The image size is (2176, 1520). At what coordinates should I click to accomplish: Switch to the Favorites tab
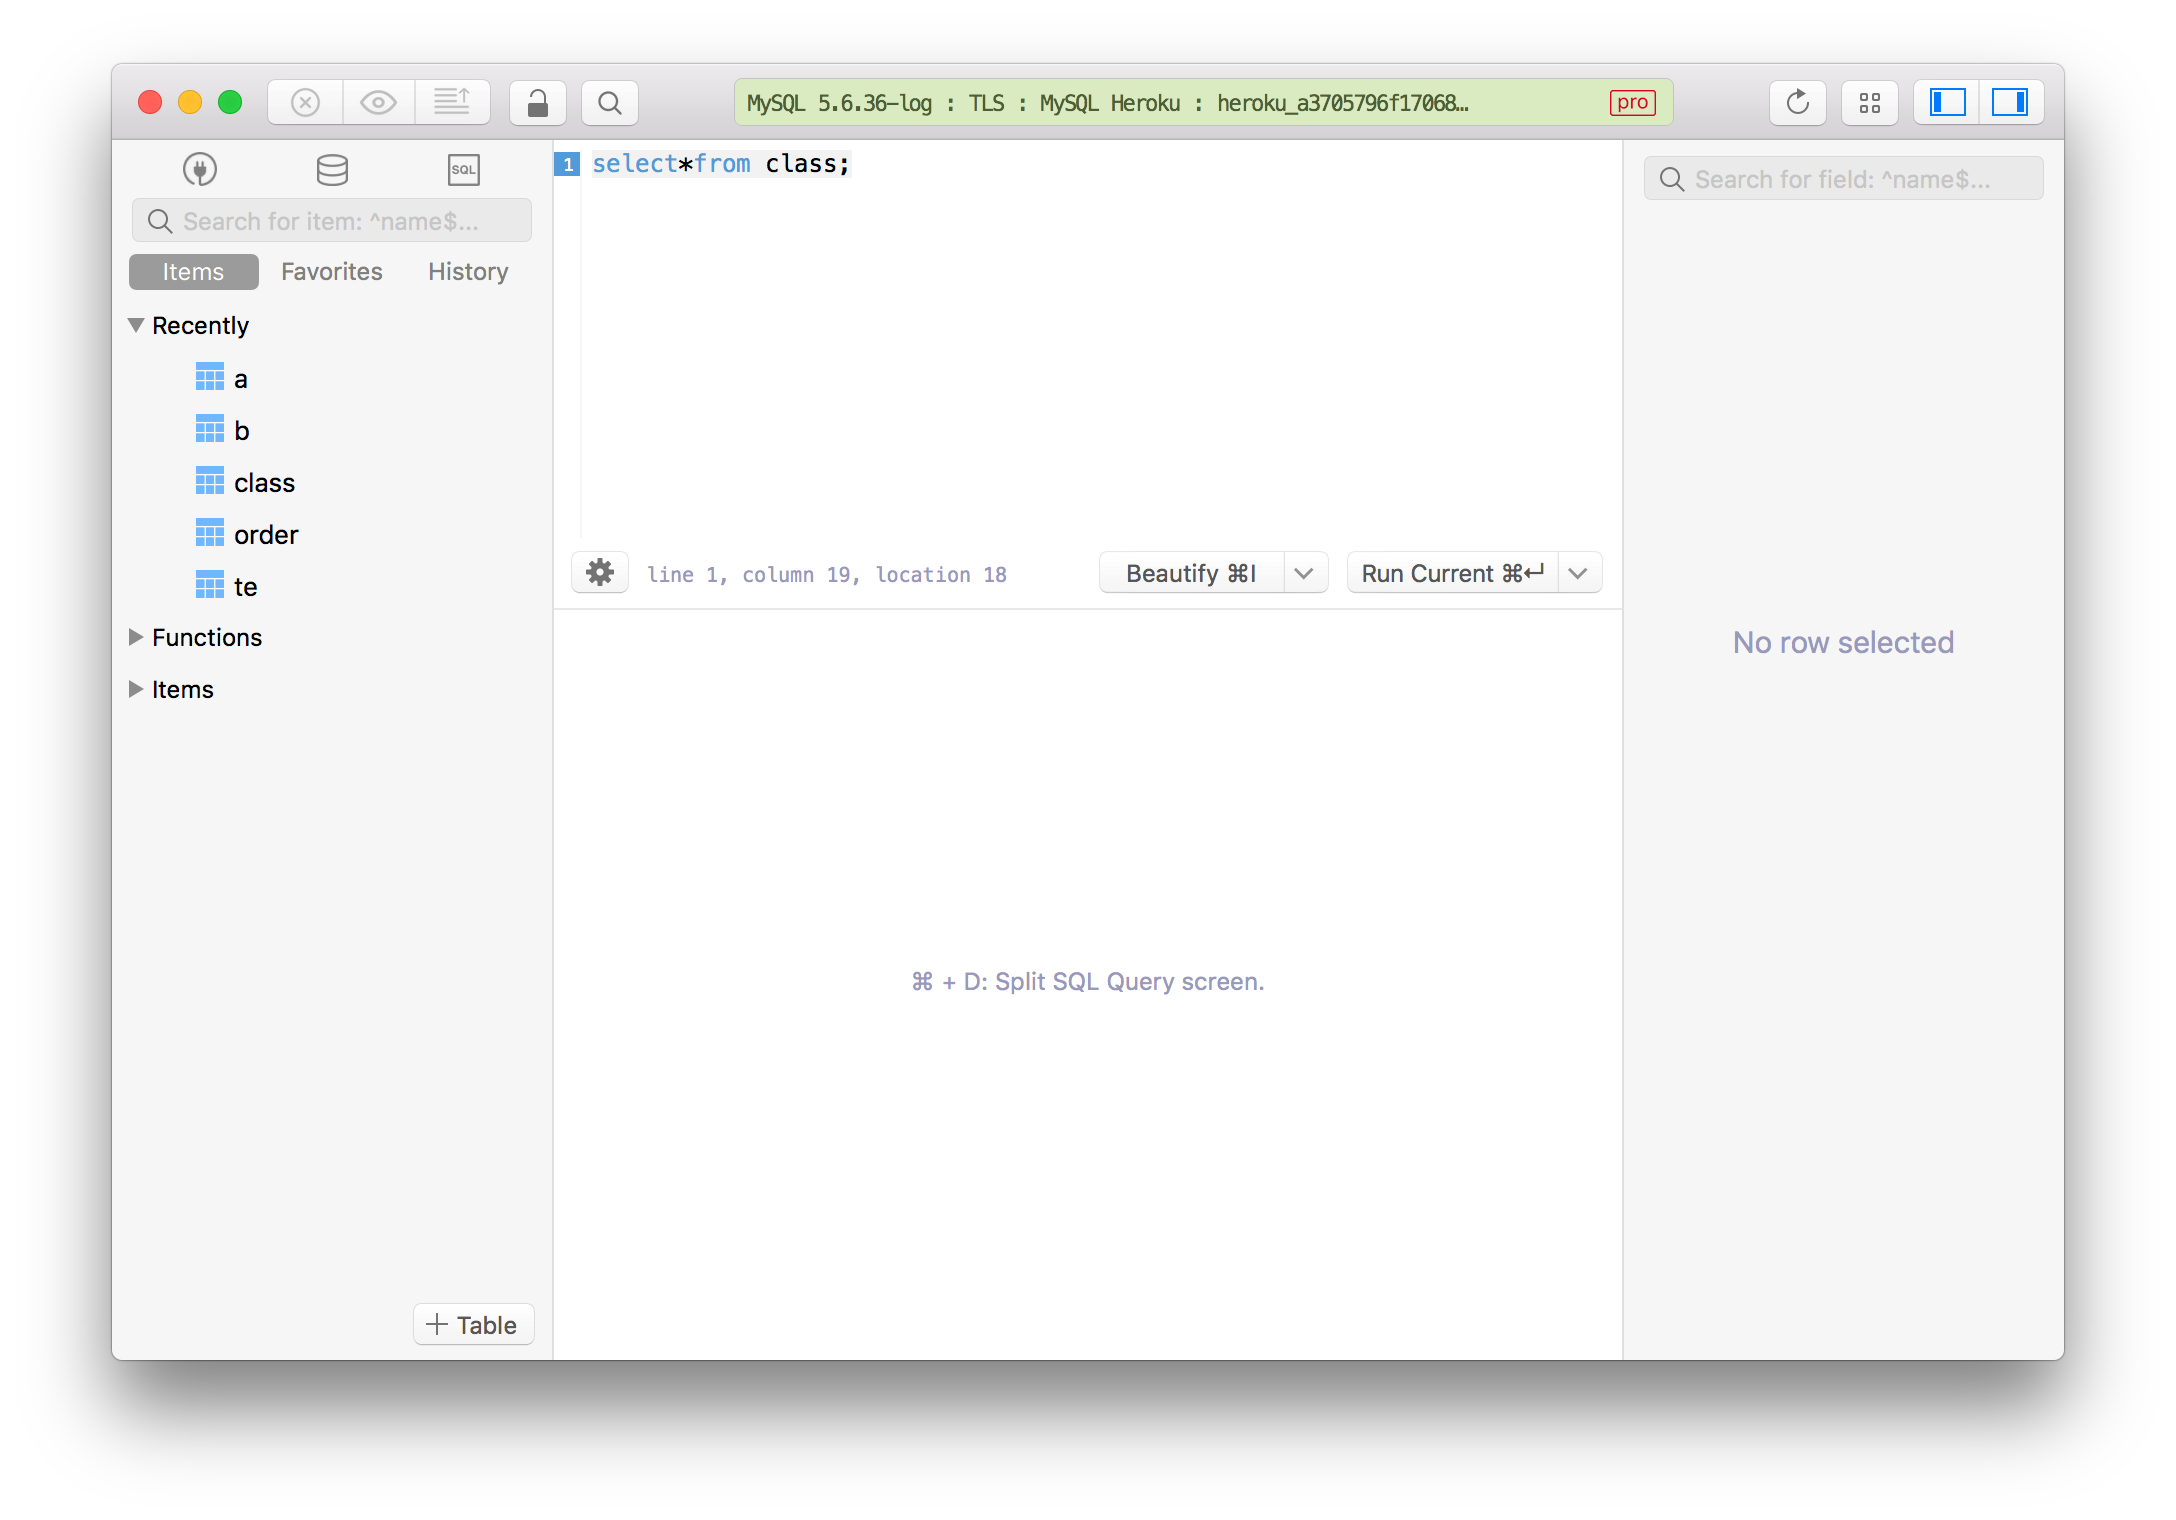(332, 271)
